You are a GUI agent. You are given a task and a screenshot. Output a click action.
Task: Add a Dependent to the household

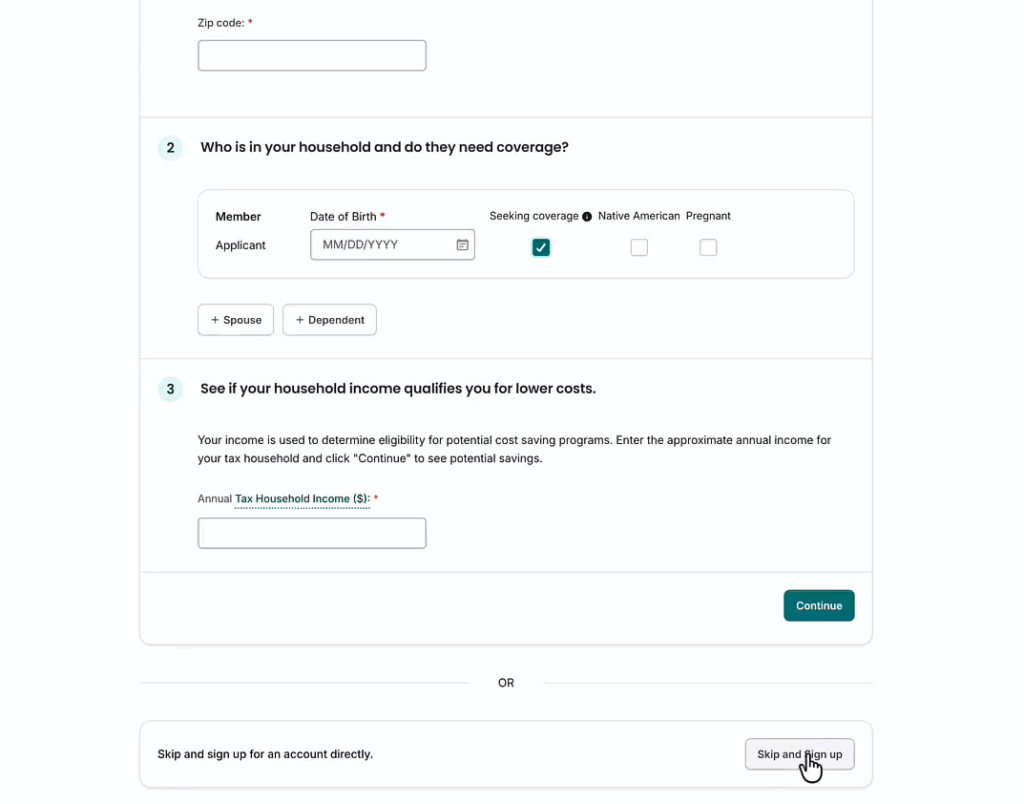[x=329, y=320]
